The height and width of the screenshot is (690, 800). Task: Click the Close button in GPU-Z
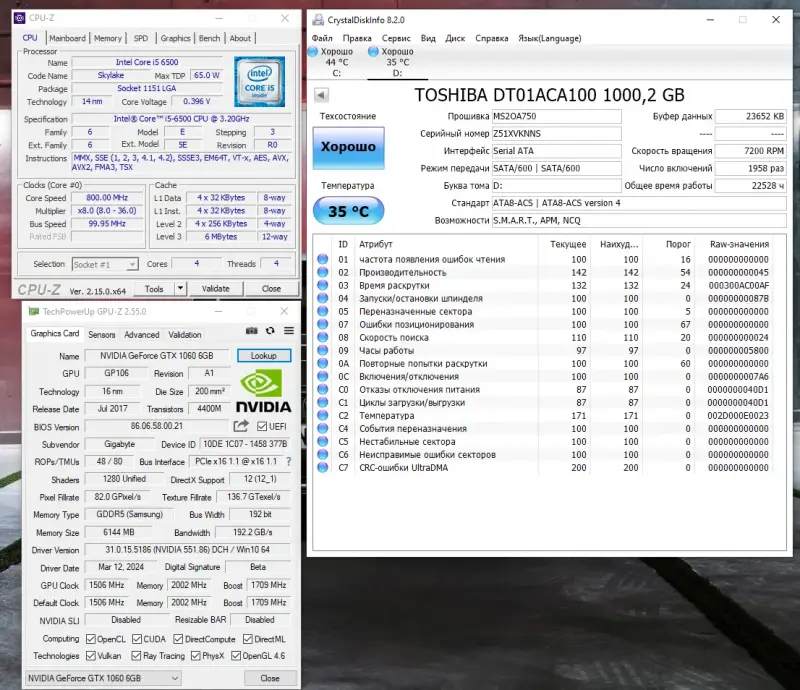pos(270,678)
